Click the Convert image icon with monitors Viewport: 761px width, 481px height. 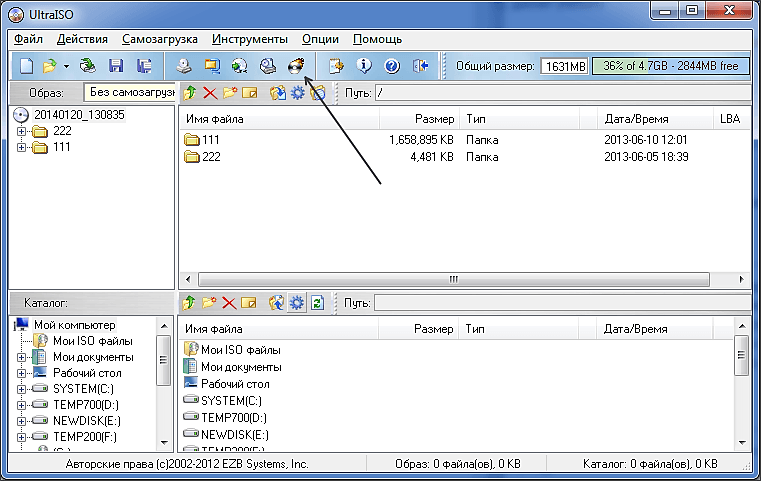point(212,66)
